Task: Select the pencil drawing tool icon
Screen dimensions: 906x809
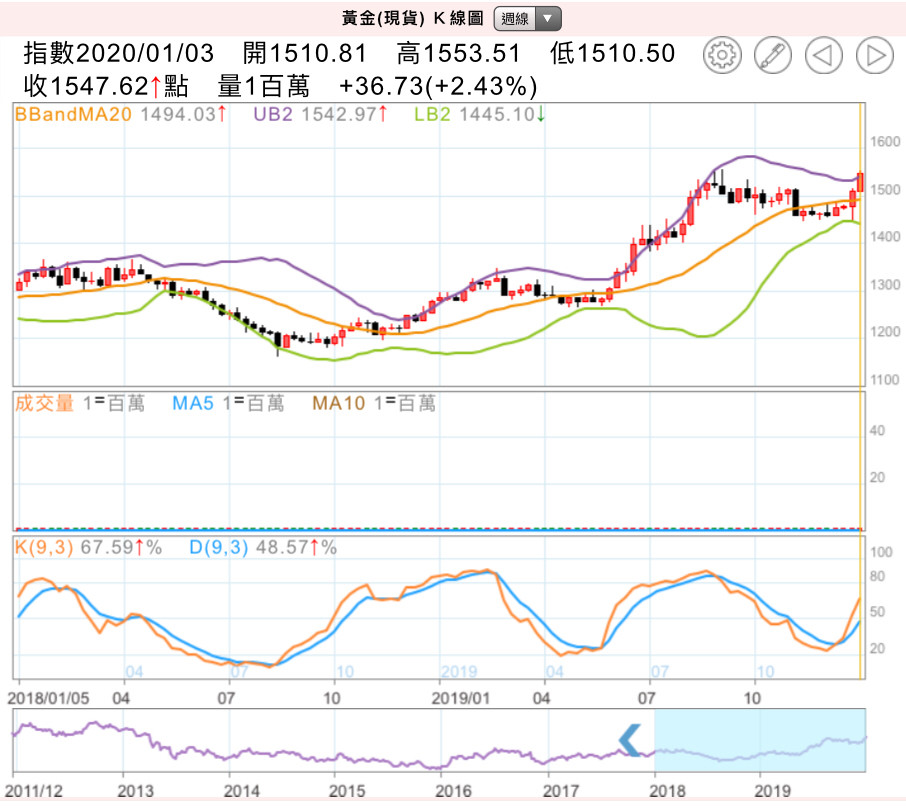Action: (x=772, y=55)
